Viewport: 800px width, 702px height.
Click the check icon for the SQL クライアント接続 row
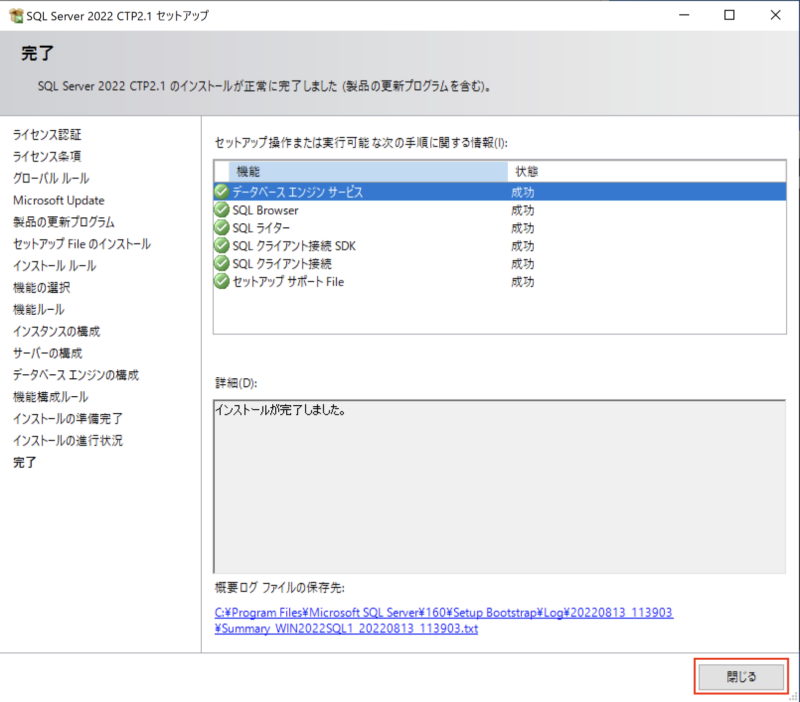pyautogui.click(x=221, y=263)
